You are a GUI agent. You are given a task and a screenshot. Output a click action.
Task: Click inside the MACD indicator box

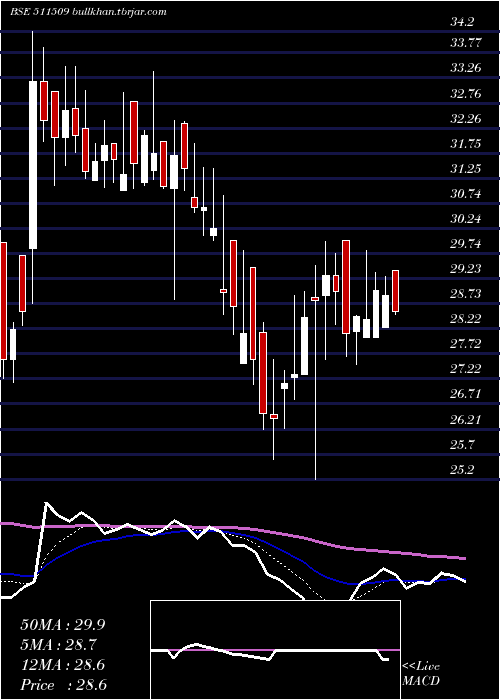click(x=275, y=650)
